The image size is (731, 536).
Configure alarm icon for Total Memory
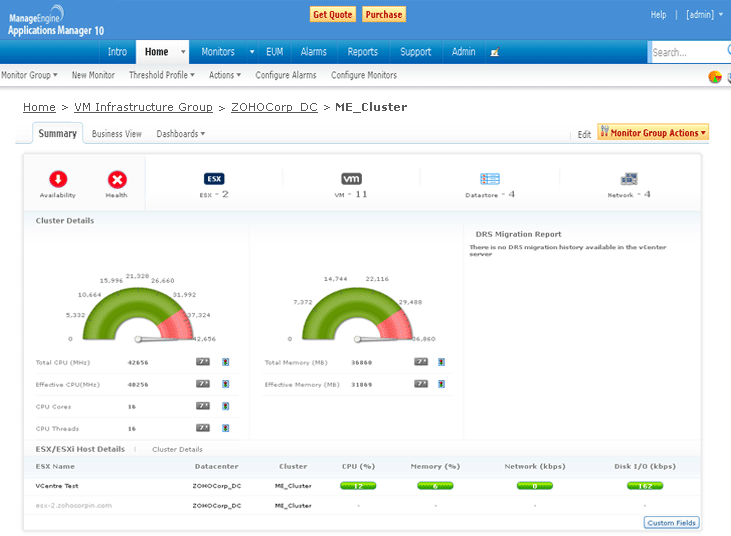point(441,362)
